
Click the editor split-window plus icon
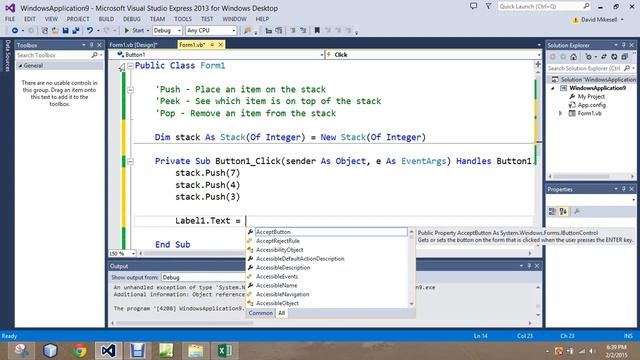538,64
